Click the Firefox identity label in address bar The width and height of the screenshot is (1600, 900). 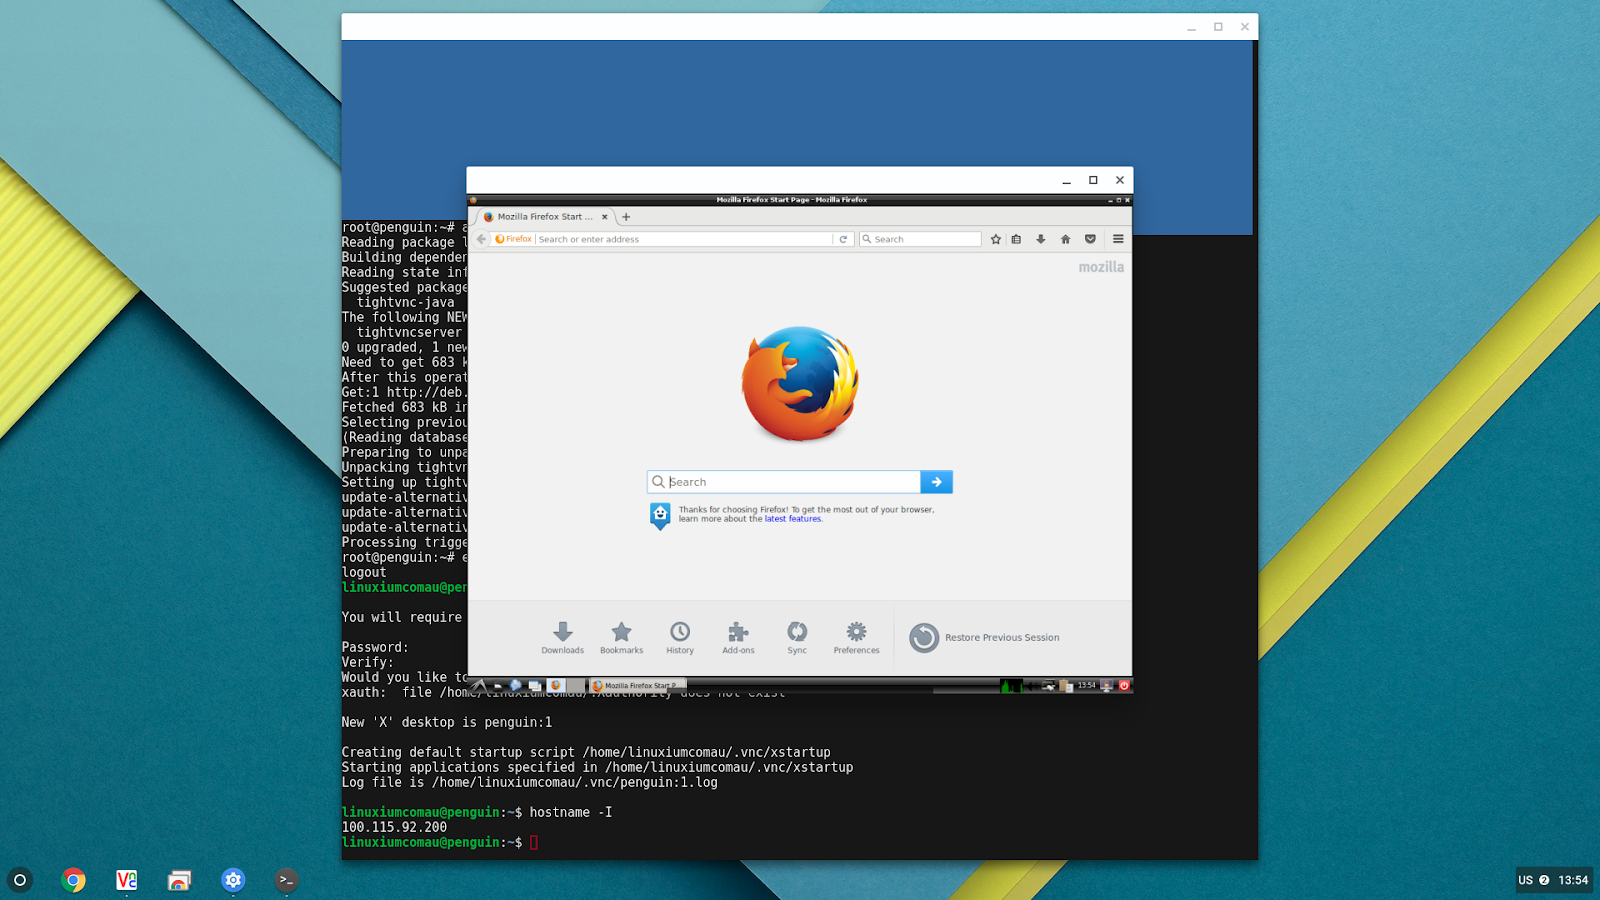click(x=514, y=239)
